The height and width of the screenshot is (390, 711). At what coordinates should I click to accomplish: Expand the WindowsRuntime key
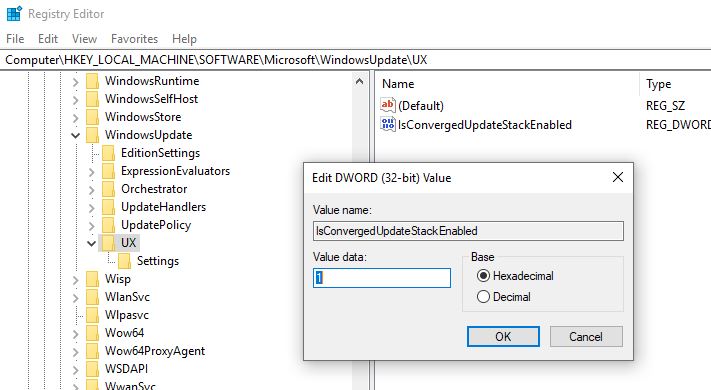click(76, 82)
